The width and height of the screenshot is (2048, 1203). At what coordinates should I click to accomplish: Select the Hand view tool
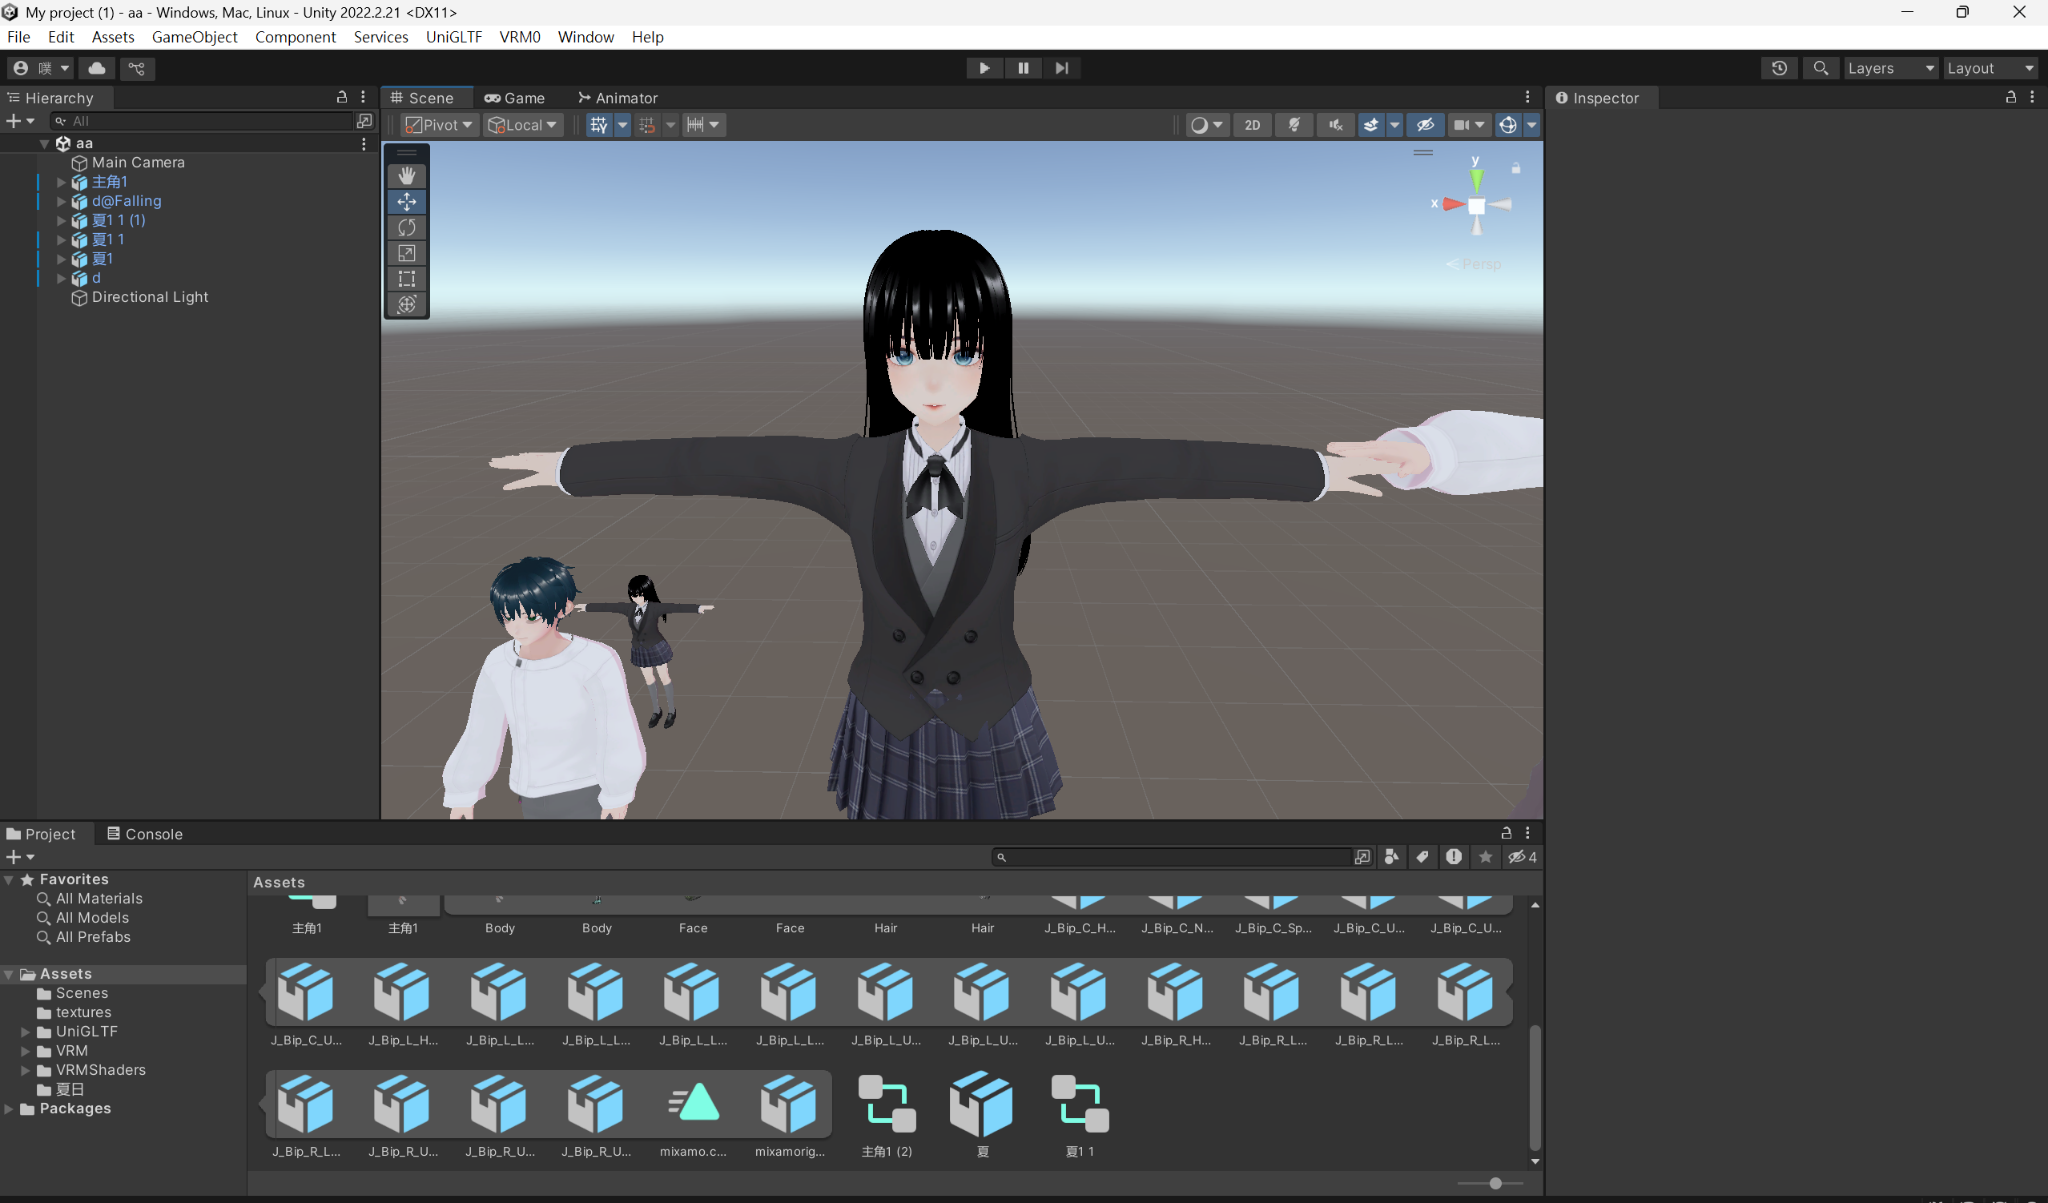[406, 176]
